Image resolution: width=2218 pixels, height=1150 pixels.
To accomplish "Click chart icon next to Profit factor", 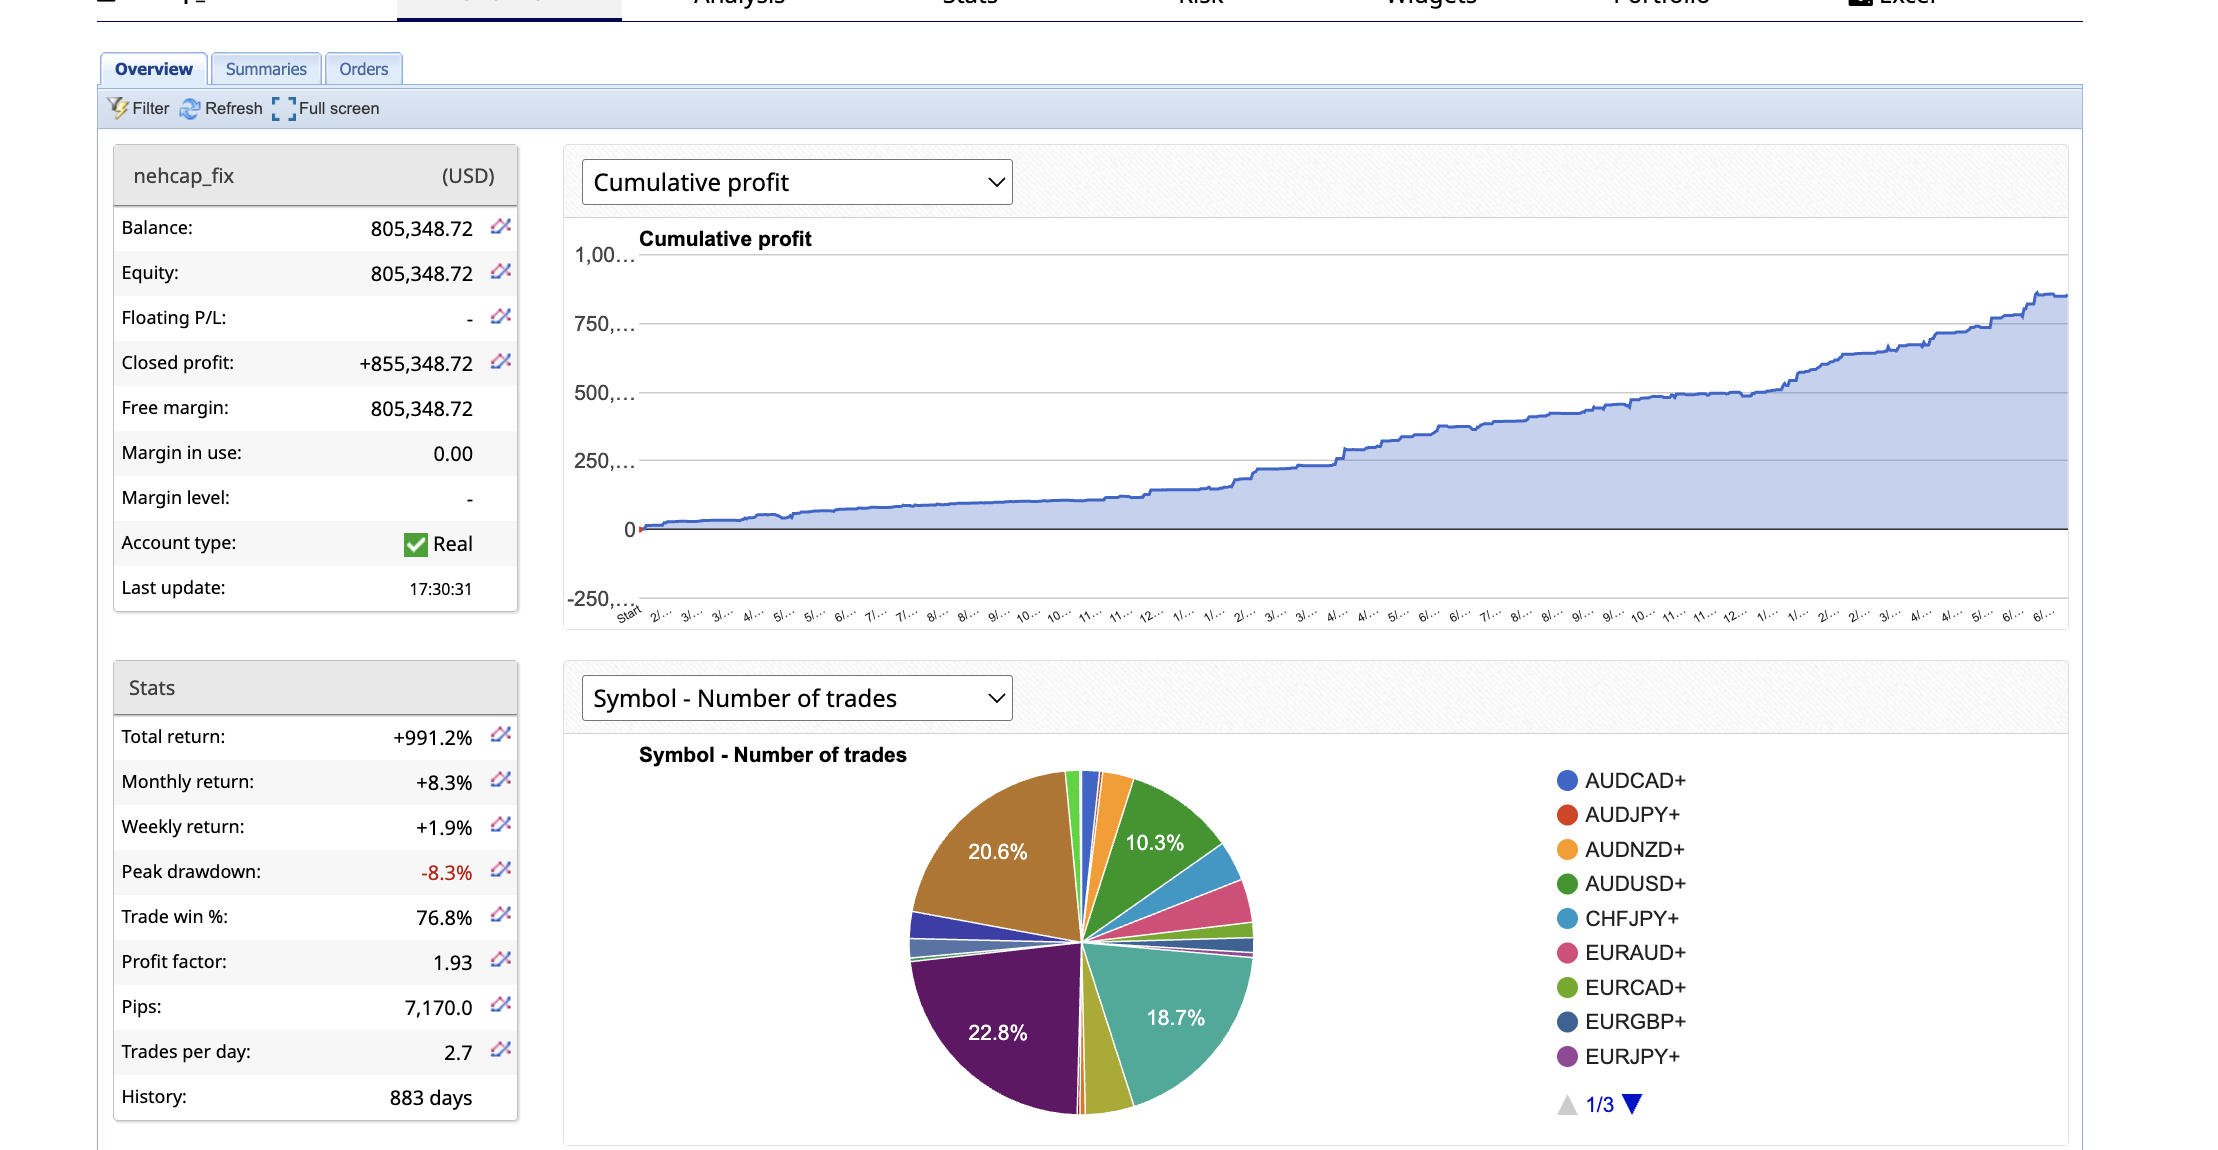I will point(501,961).
